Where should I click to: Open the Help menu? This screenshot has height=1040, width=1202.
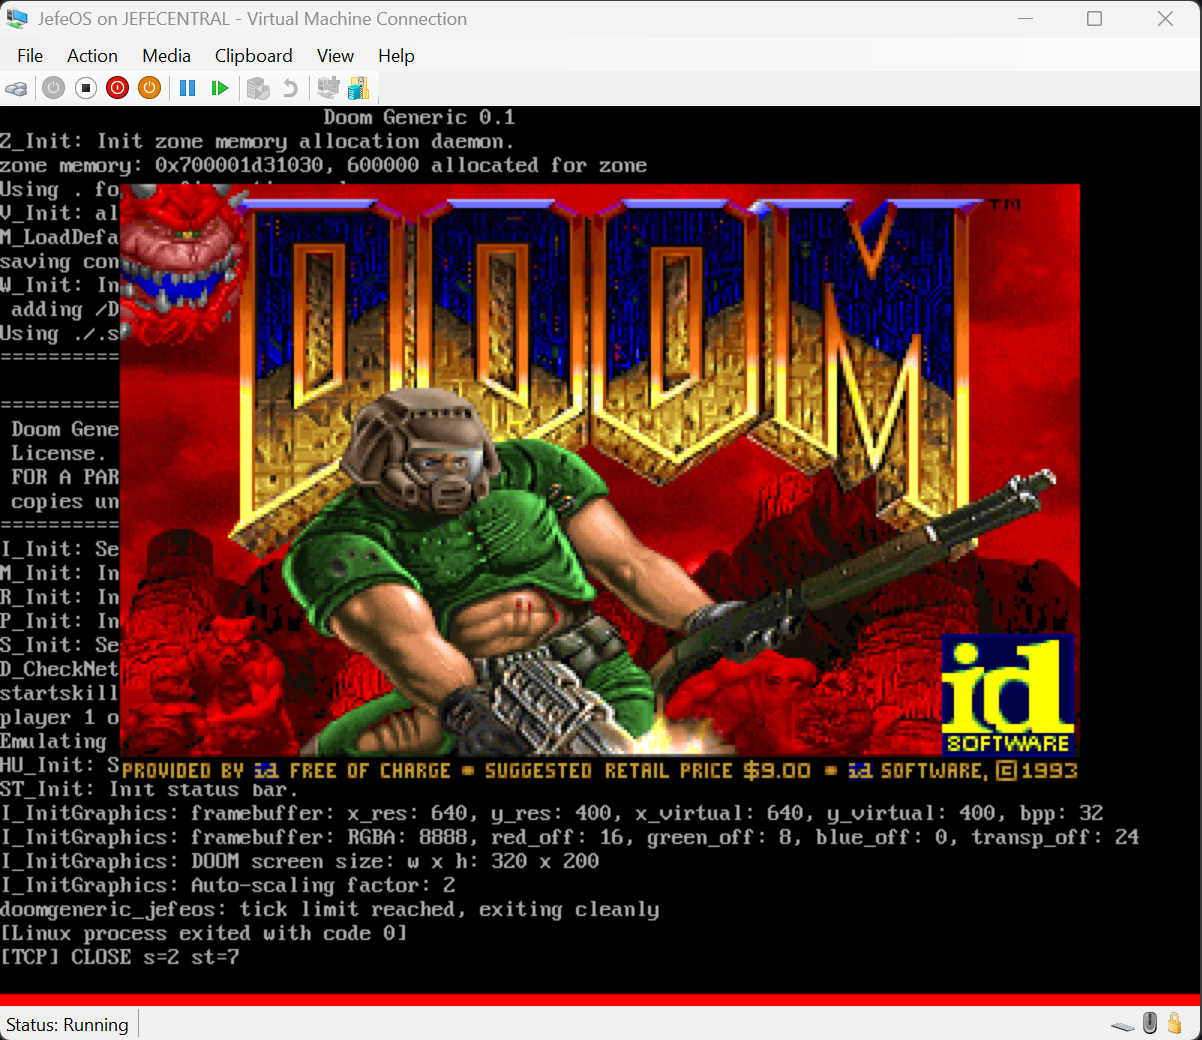coord(396,56)
